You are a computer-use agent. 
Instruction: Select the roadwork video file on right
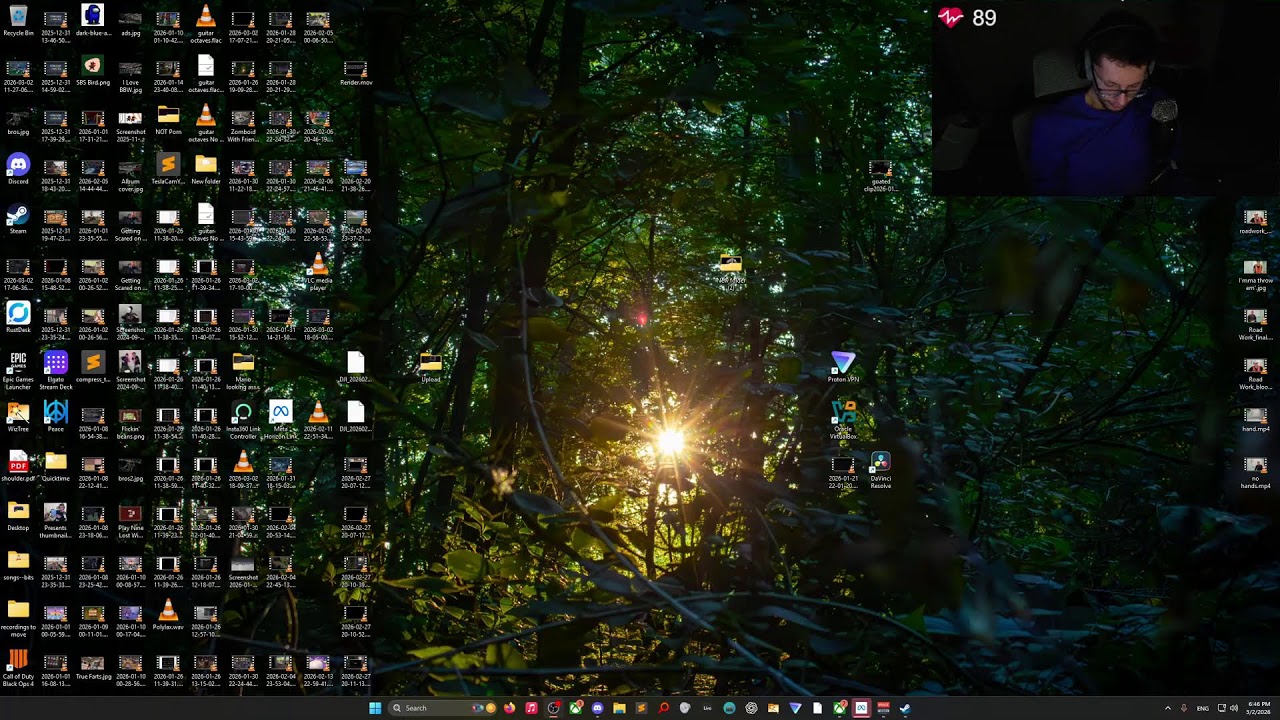1255,220
